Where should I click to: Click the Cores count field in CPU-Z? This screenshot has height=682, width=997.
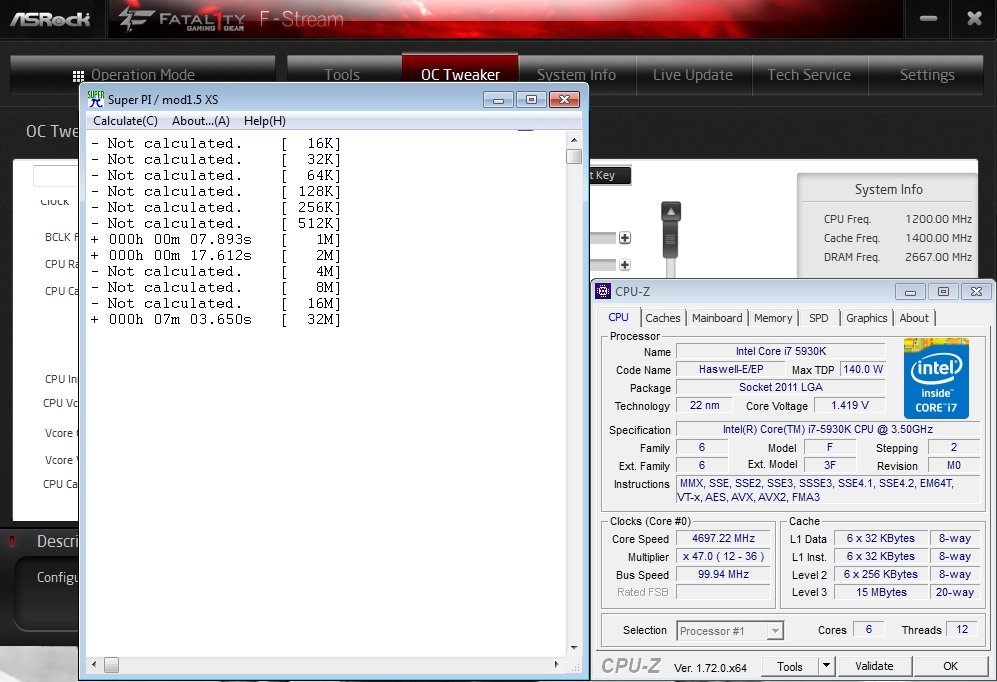pos(869,629)
